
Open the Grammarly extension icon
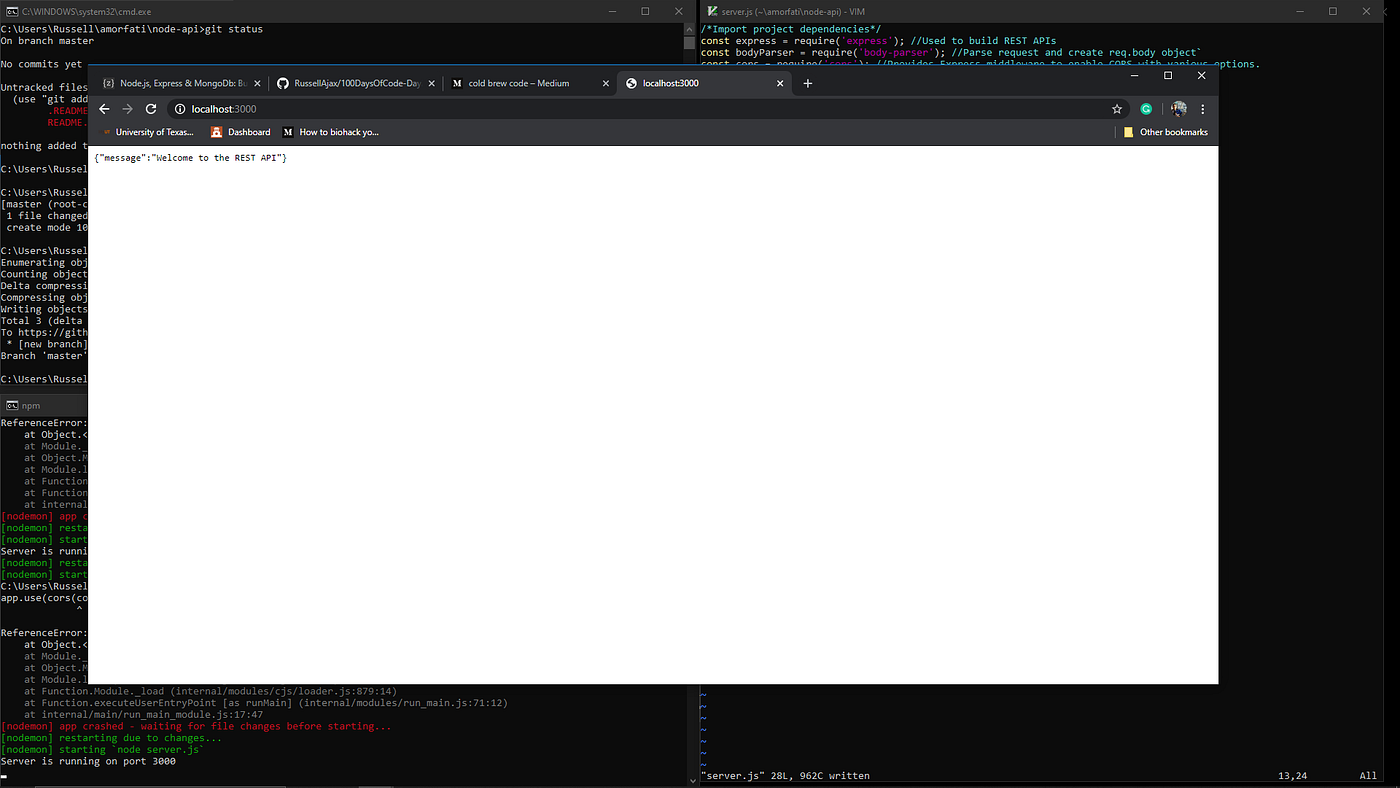(1145, 109)
